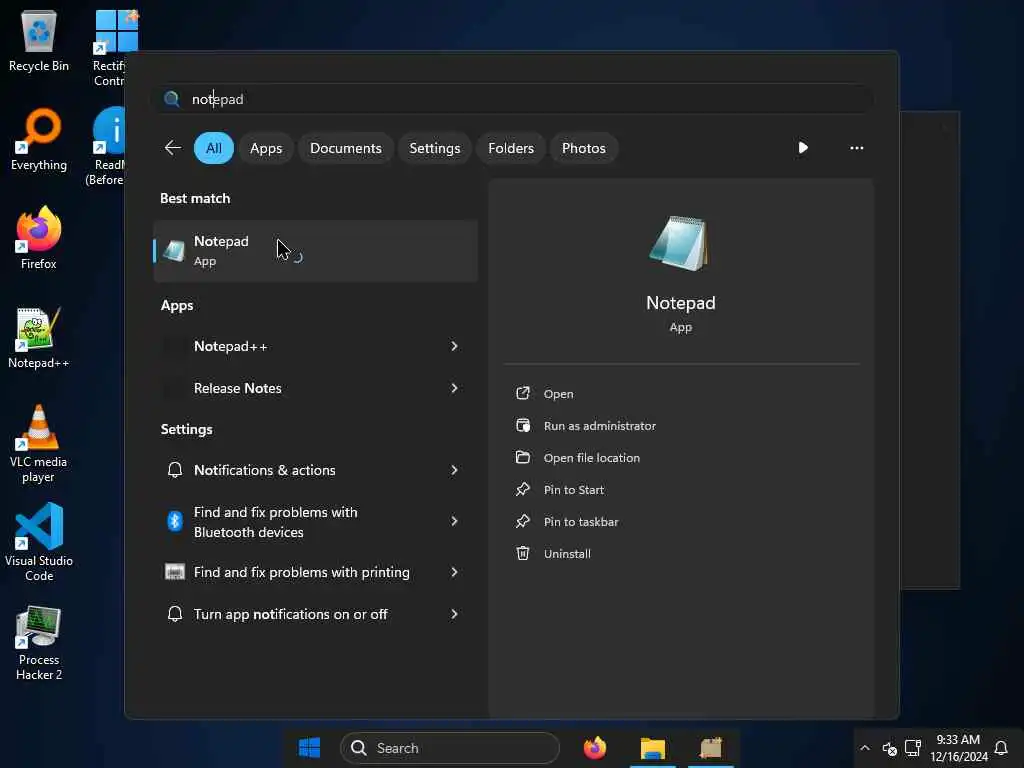Choose Uninstall text
Screen dimensions: 1024x768
(567, 554)
